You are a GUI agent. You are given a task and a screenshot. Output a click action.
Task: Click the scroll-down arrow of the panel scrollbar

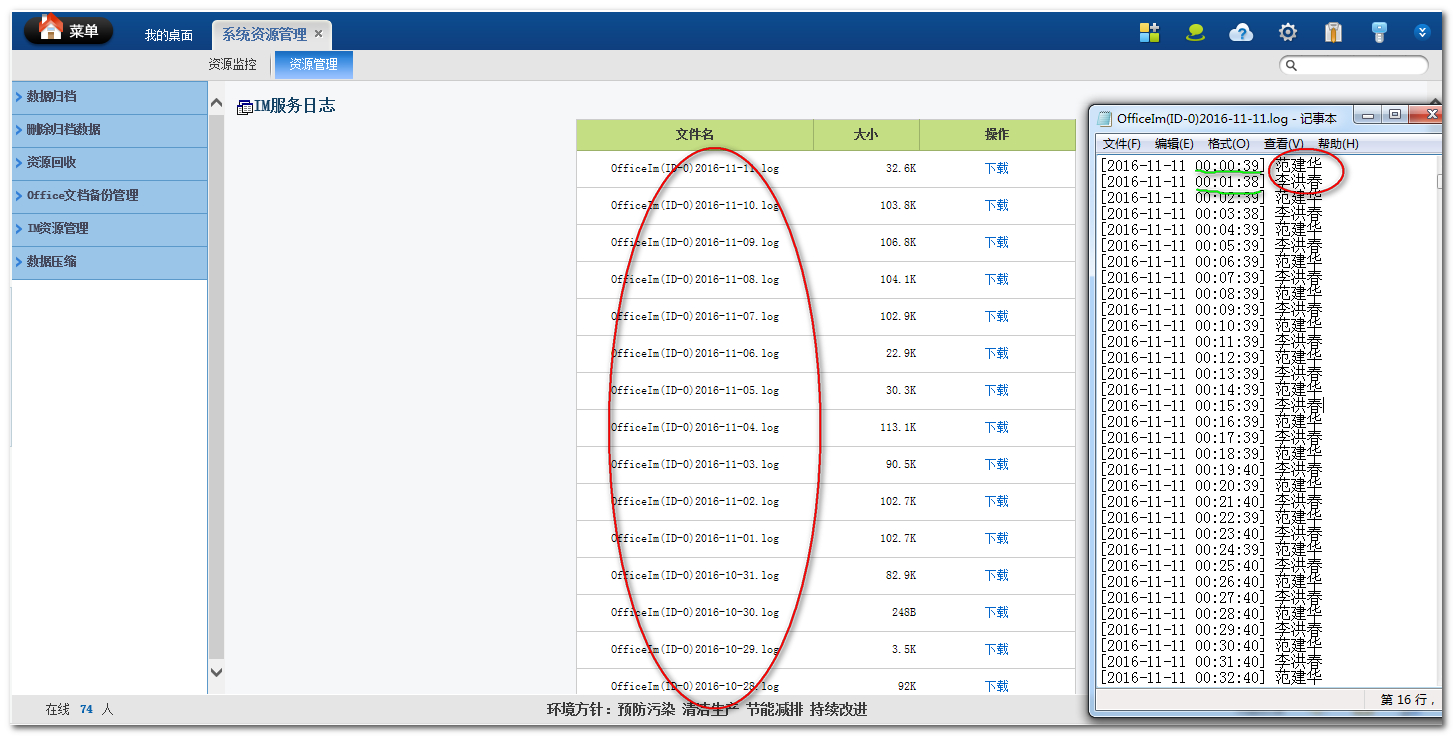[x=216, y=672]
